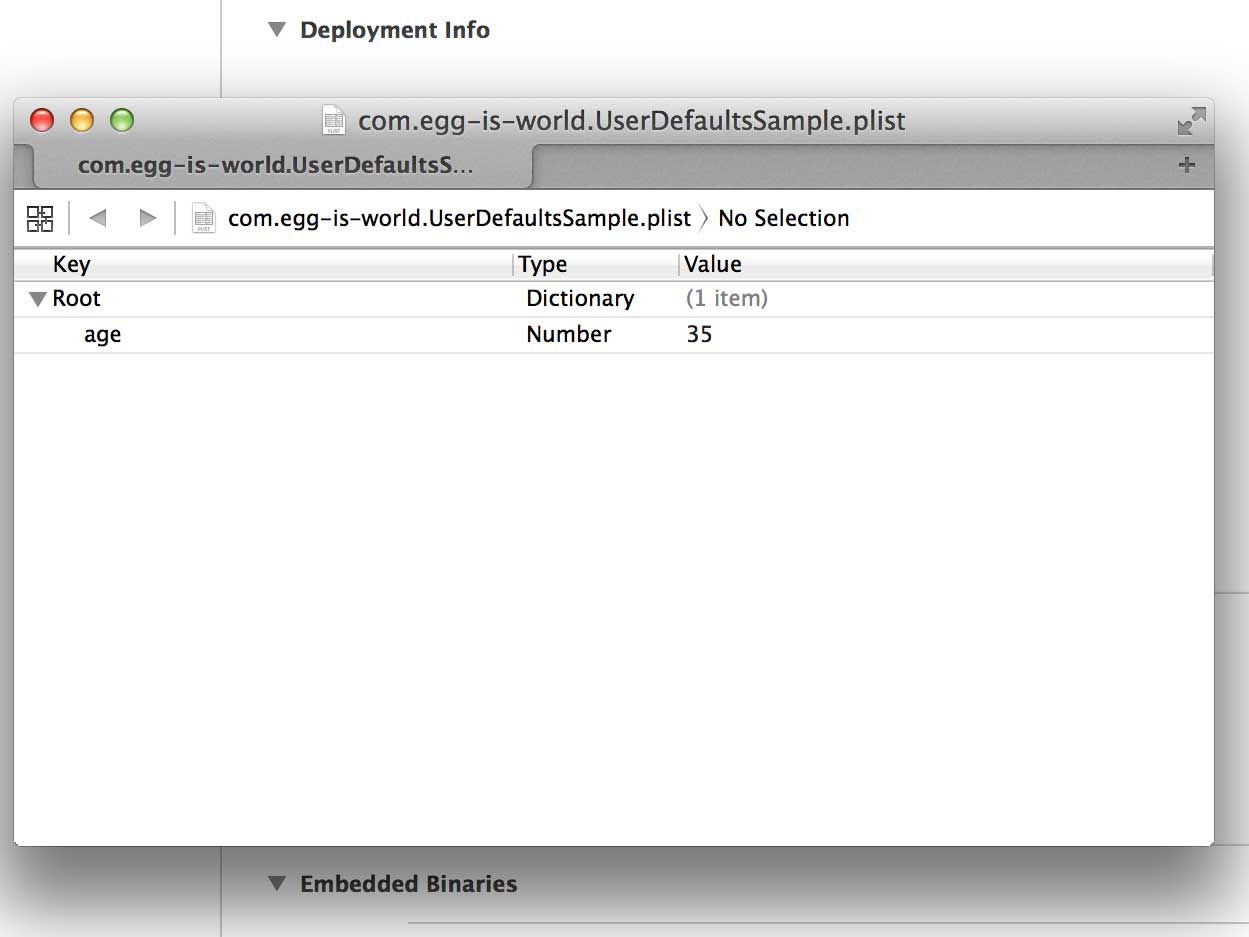The height and width of the screenshot is (937, 1249).
Task: Select the com.egg-is-world.UserDefaultsS... tab
Action: point(283,166)
